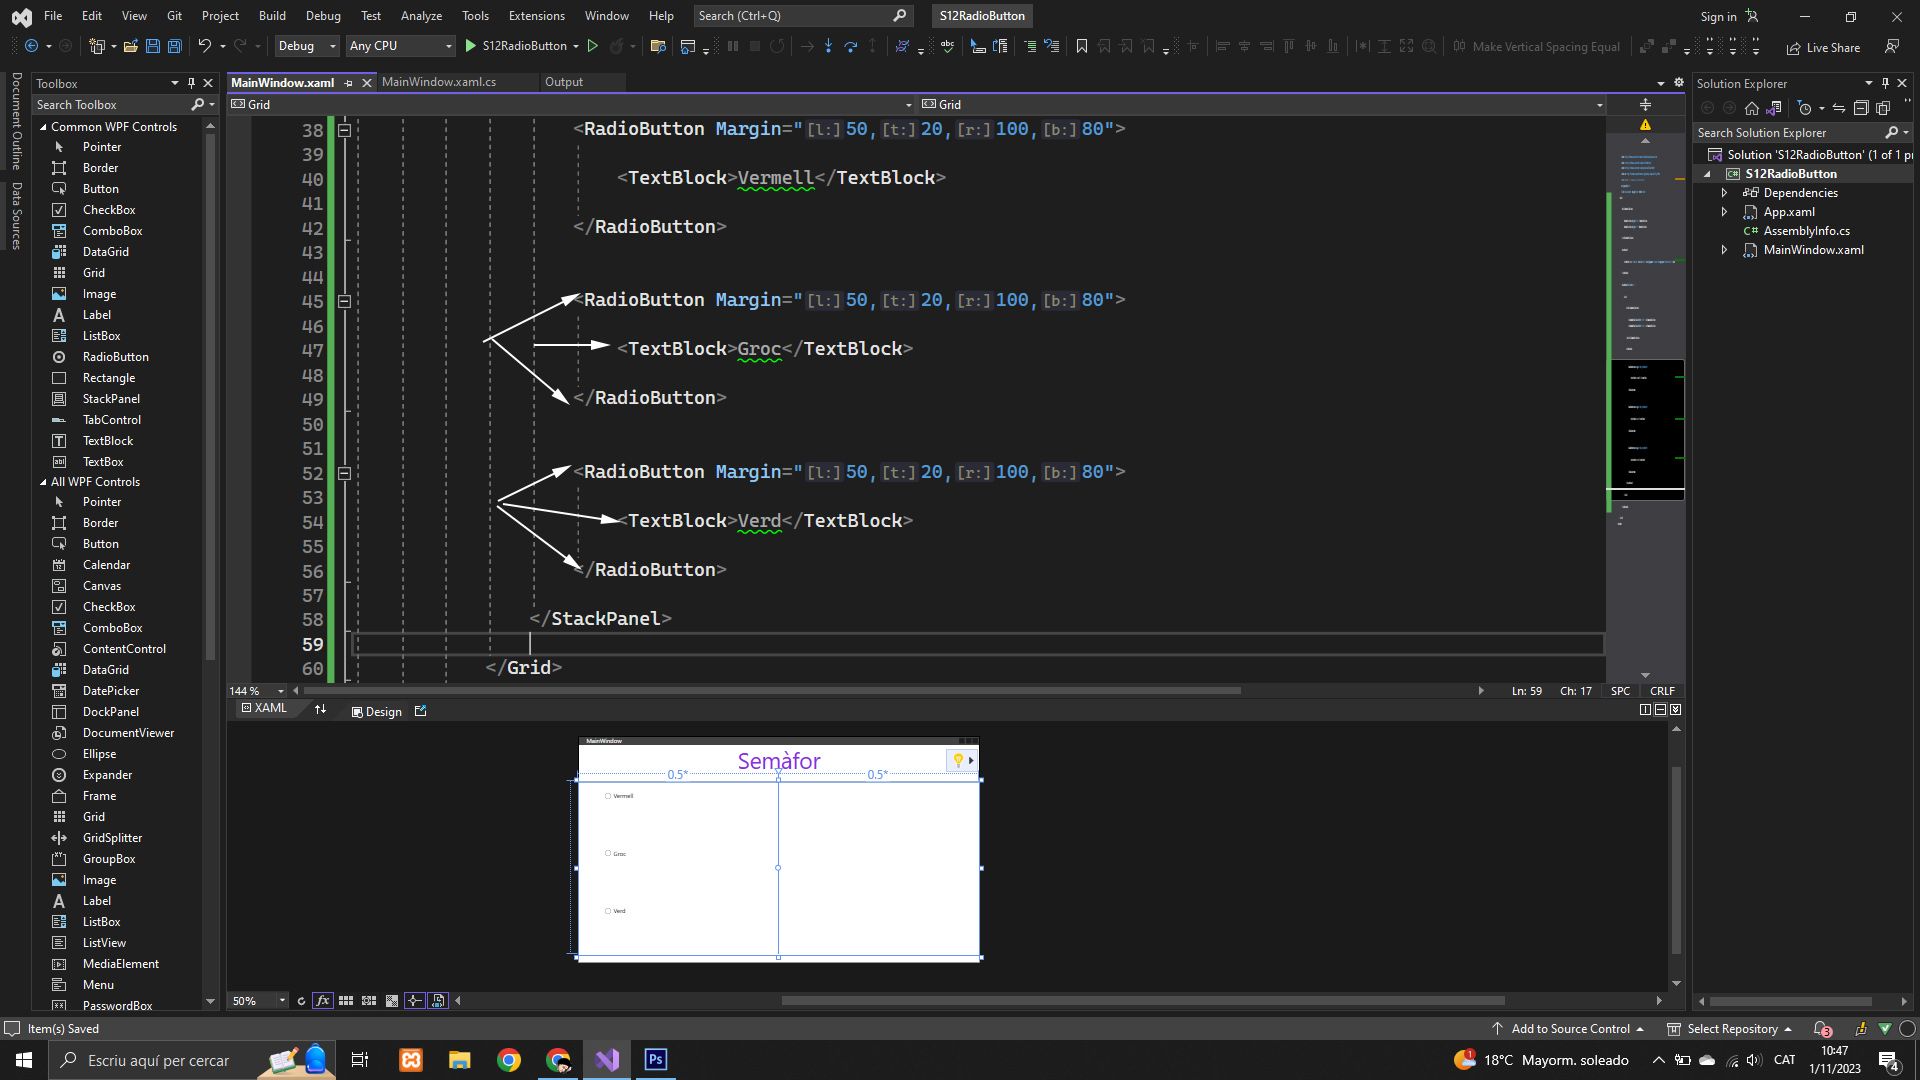This screenshot has height=1080, width=1920.
Task: Toggle snap to gridlines in designer
Action: click(369, 1000)
